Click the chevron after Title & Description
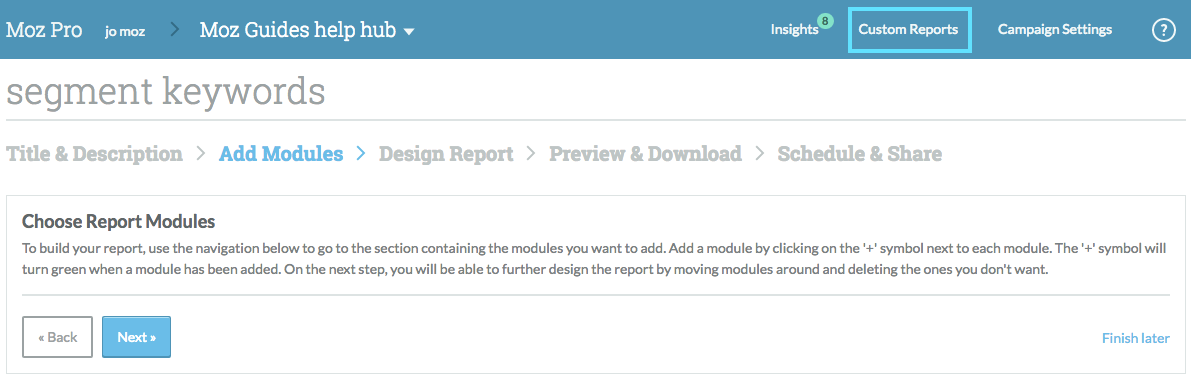Screen dimensions: 1191x384 pyautogui.click(x=201, y=154)
